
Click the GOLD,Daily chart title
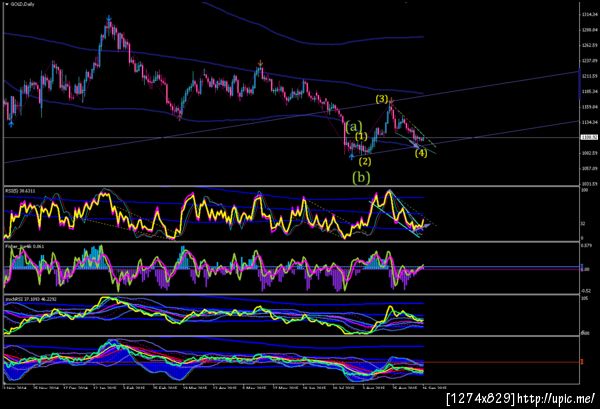pyautogui.click(x=22, y=4)
